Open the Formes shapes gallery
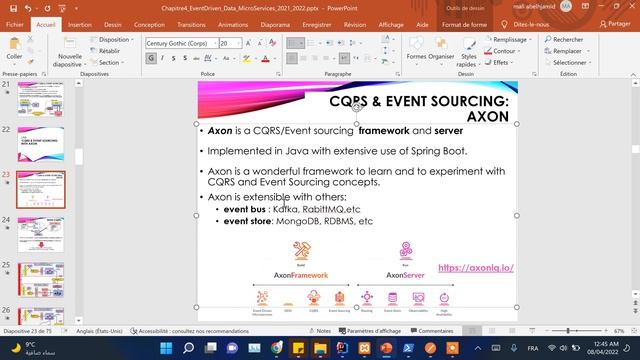The image size is (640, 360). point(416,52)
